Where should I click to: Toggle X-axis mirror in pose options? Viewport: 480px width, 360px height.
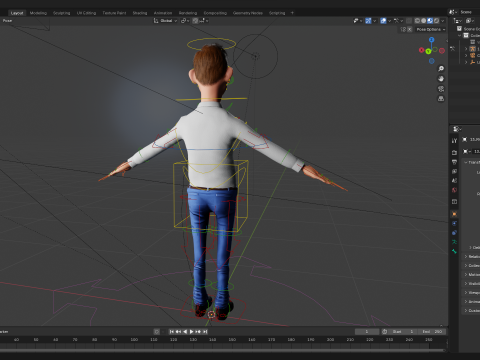410,29
